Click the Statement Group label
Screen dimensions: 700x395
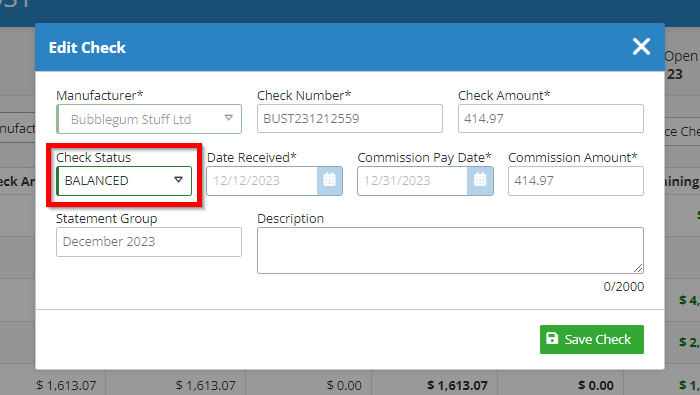point(106,219)
